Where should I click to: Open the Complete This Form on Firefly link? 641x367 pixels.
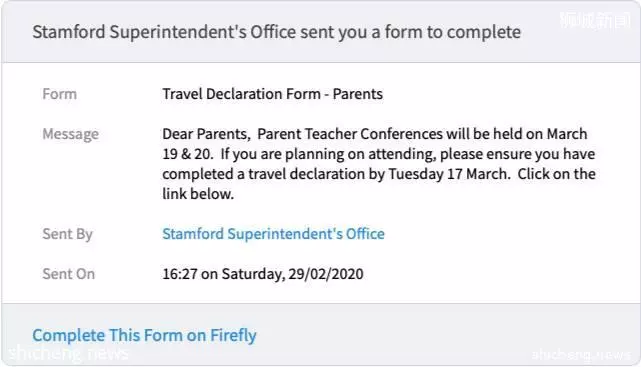pyautogui.click(x=144, y=336)
